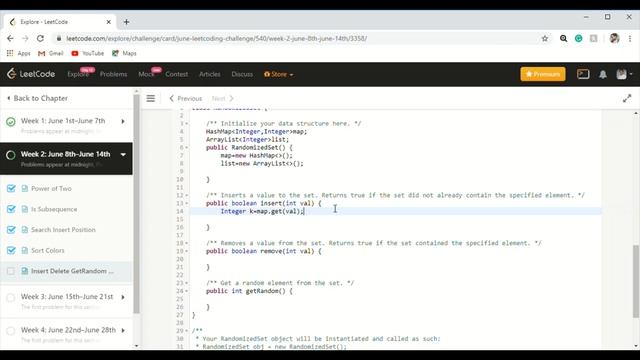The height and width of the screenshot is (360, 640).
Task: Fold the code block at line 13
Action: (187, 203)
